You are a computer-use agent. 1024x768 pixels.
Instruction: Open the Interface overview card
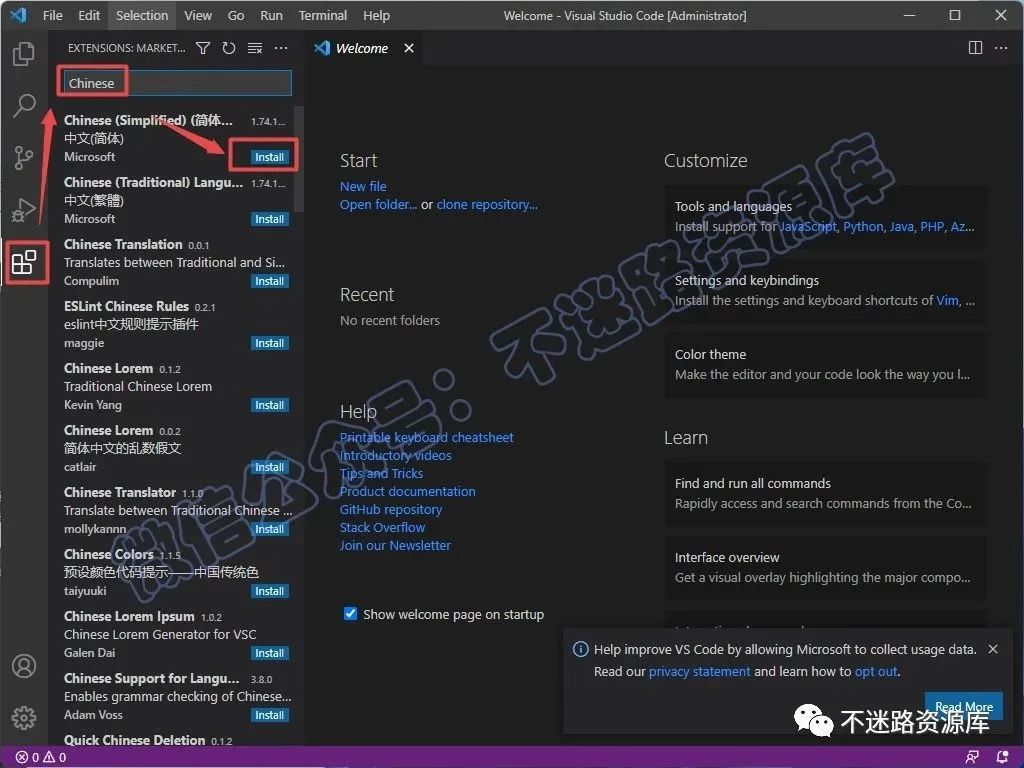(826, 568)
